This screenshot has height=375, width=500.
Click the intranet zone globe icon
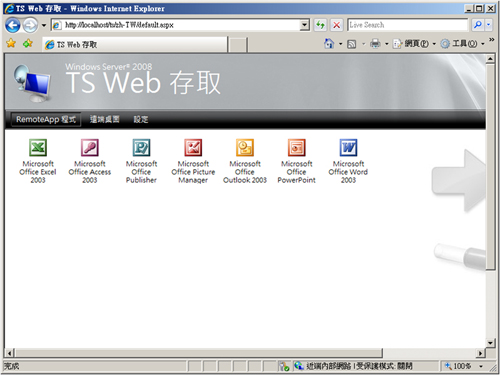pyautogui.click(x=299, y=366)
